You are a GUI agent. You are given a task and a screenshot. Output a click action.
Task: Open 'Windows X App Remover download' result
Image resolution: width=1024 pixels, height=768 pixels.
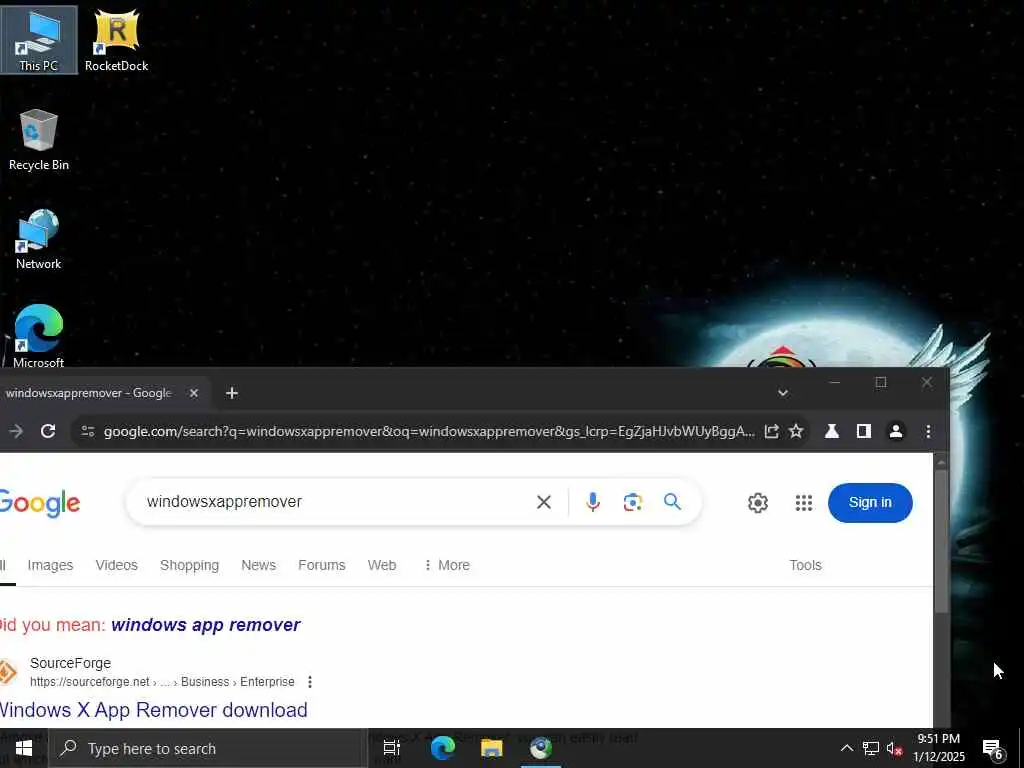(x=153, y=710)
